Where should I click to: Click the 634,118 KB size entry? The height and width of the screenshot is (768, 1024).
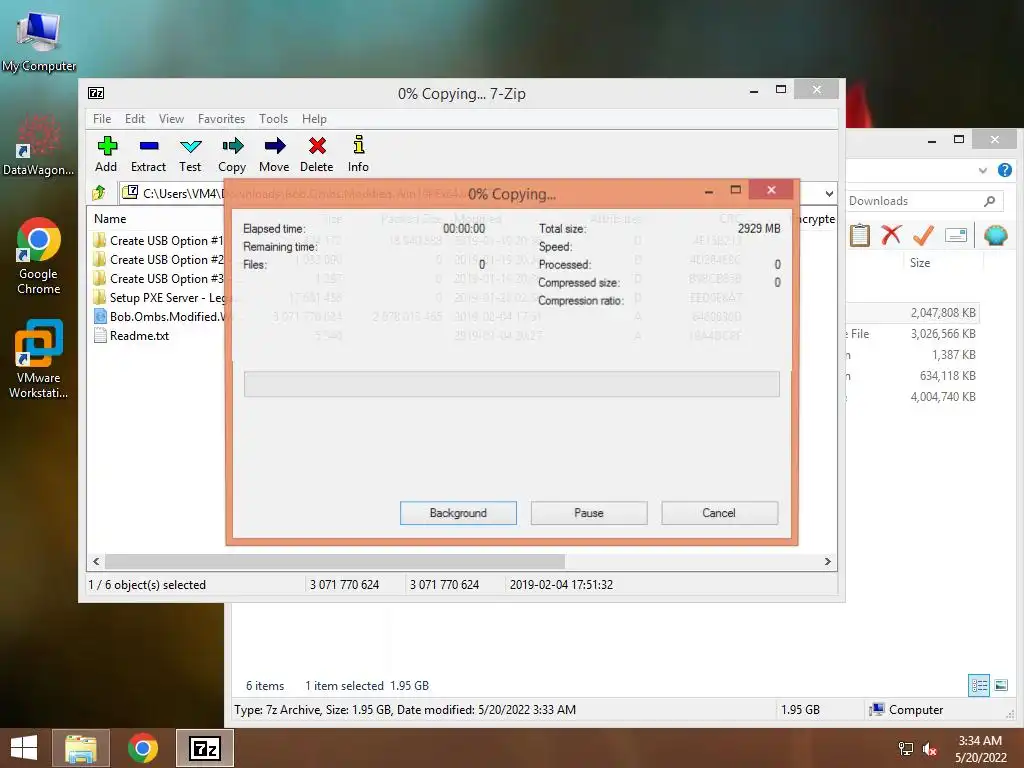click(948, 376)
